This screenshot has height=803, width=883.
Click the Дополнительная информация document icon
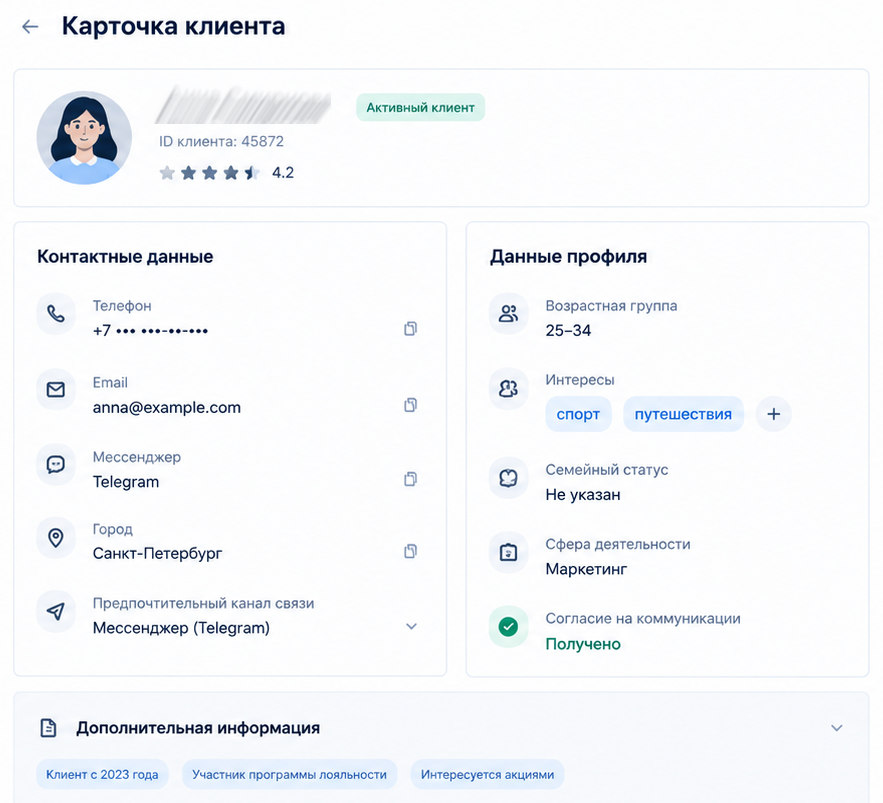tap(48, 728)
